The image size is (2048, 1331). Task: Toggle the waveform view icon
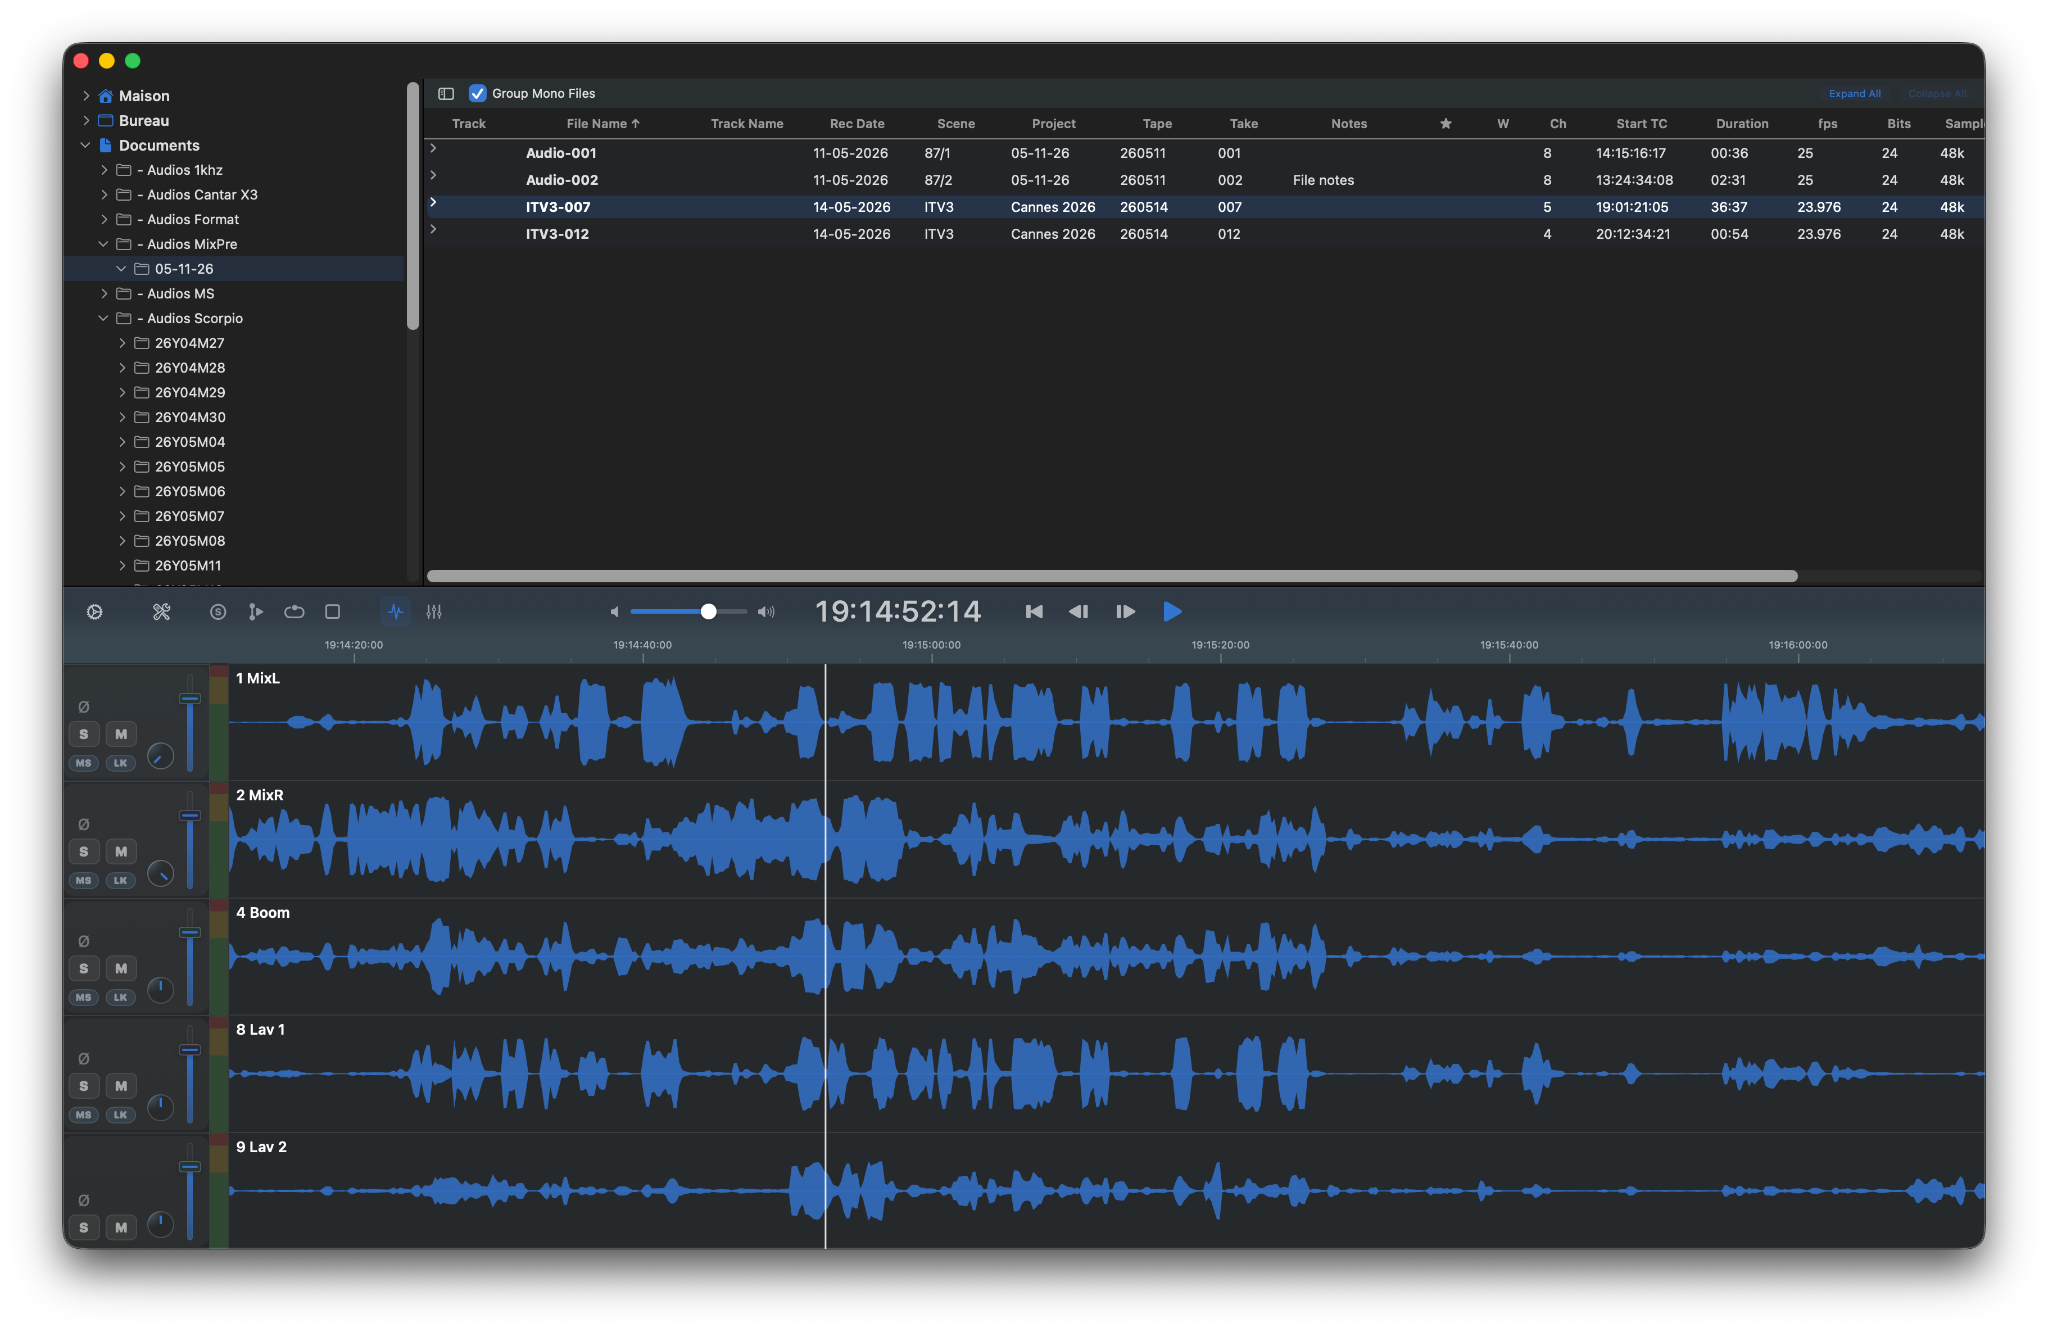(396, 612)
